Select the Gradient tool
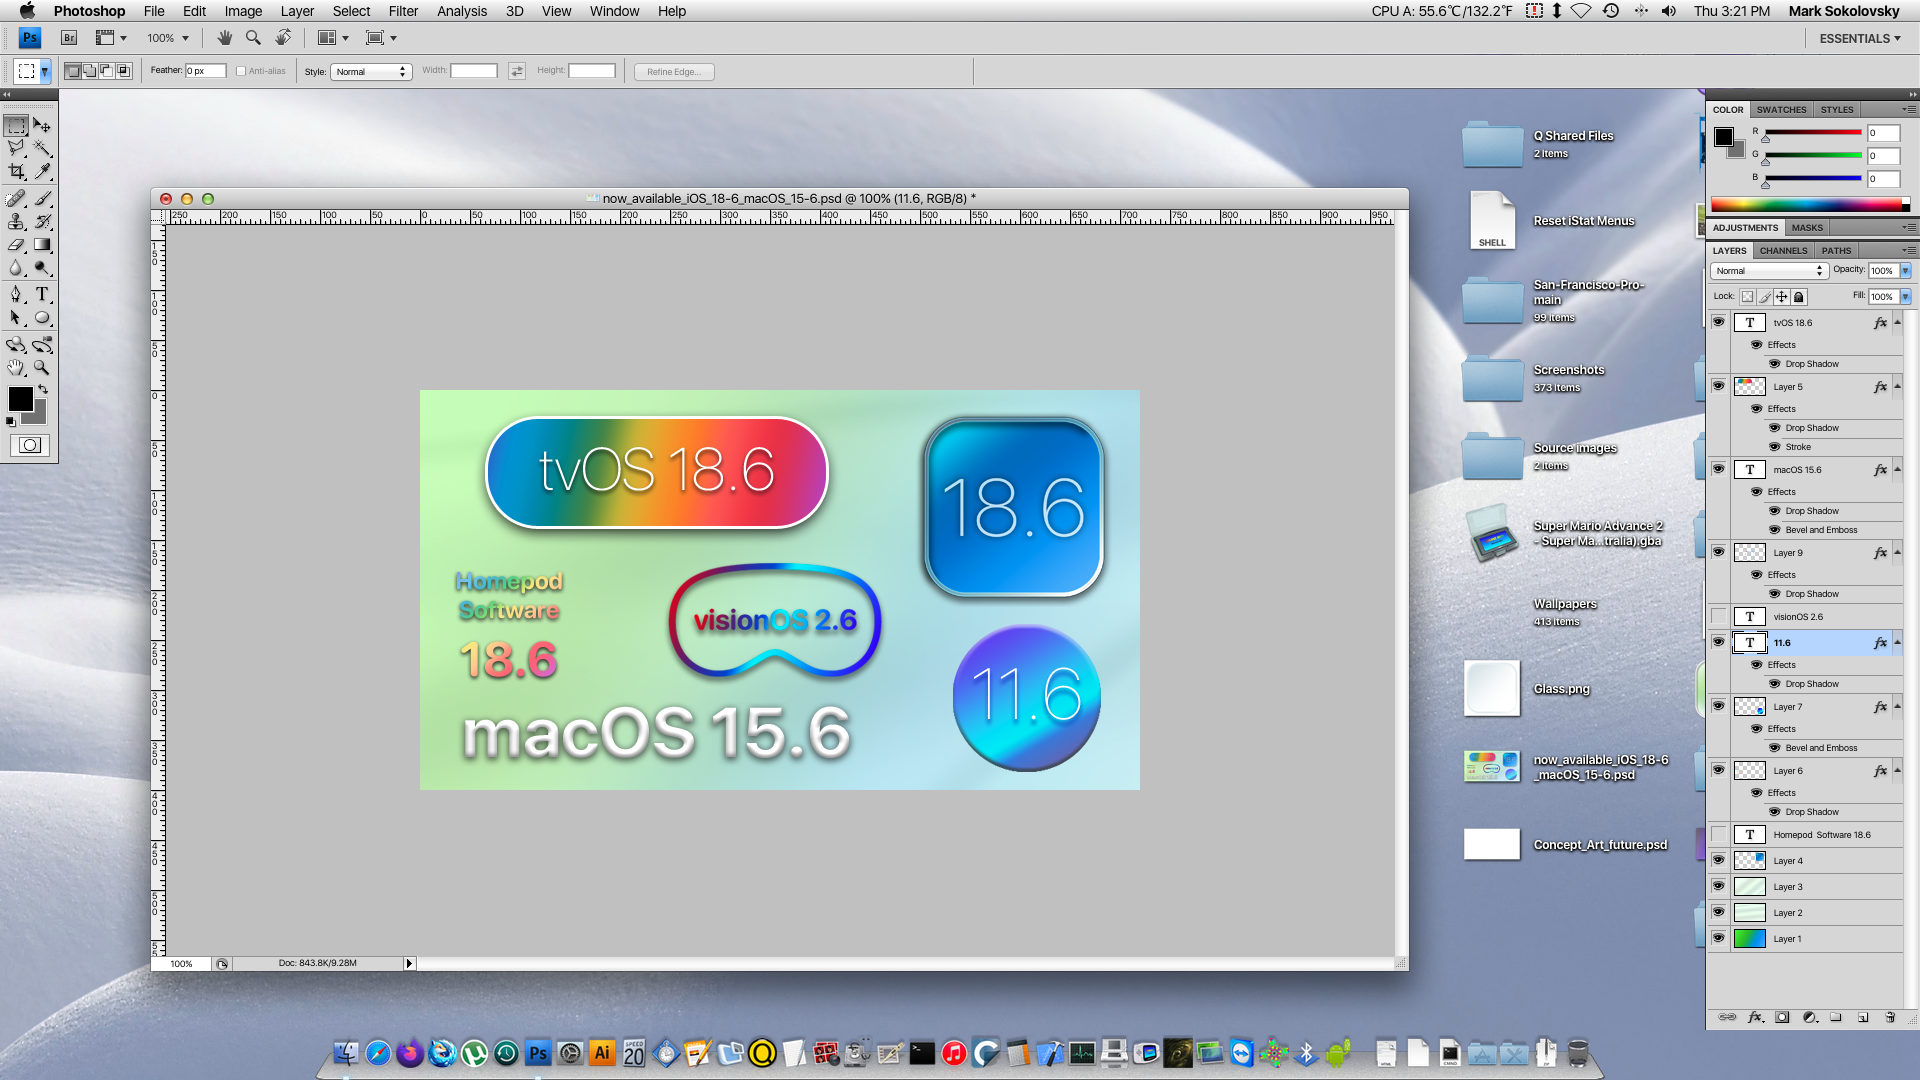 pos(42,245)
